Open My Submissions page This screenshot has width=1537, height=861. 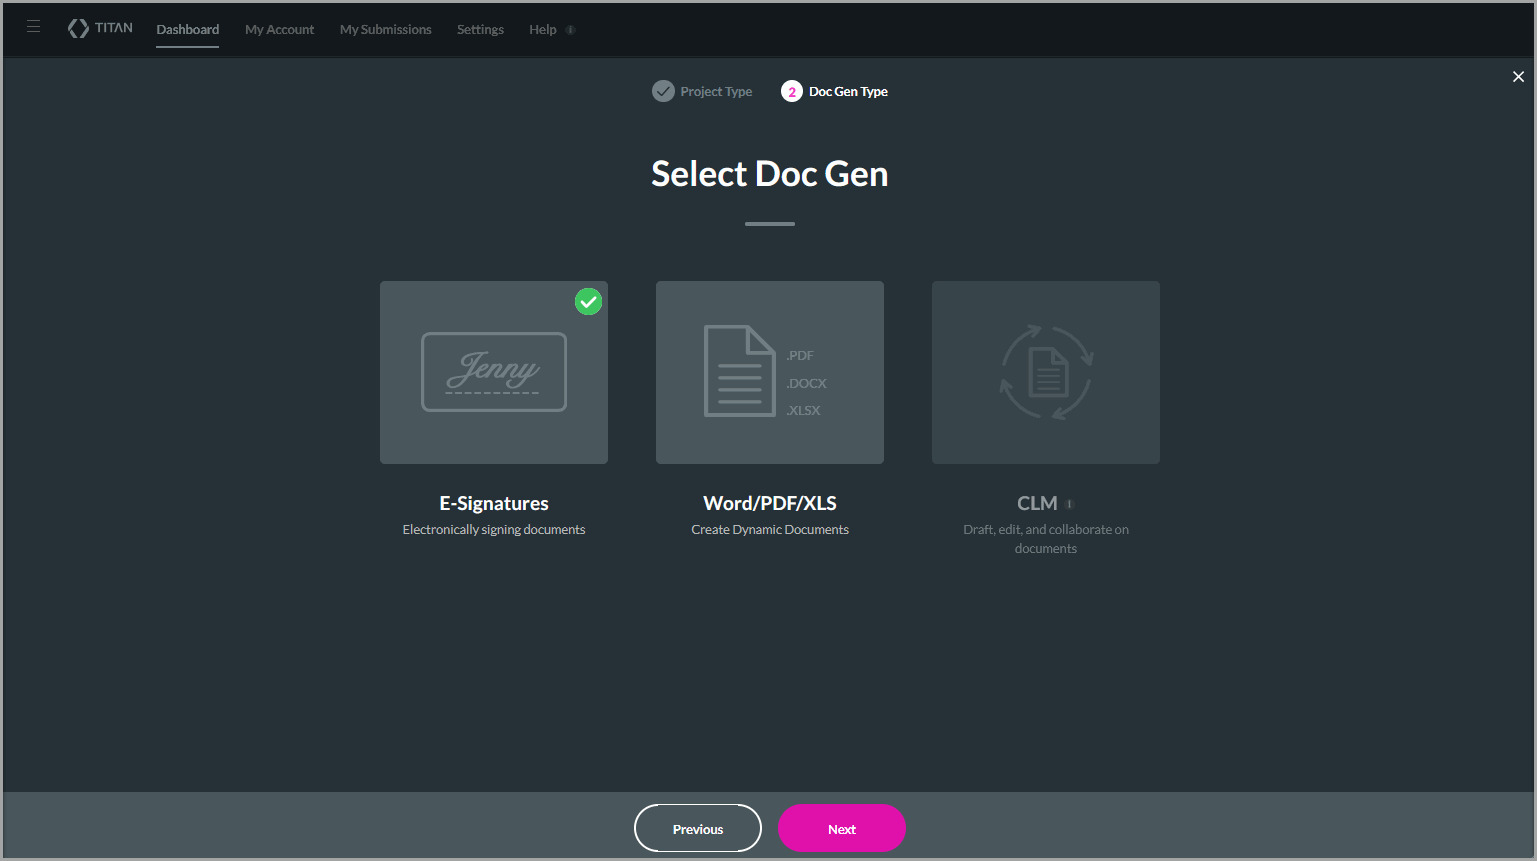tap(386, 29)
